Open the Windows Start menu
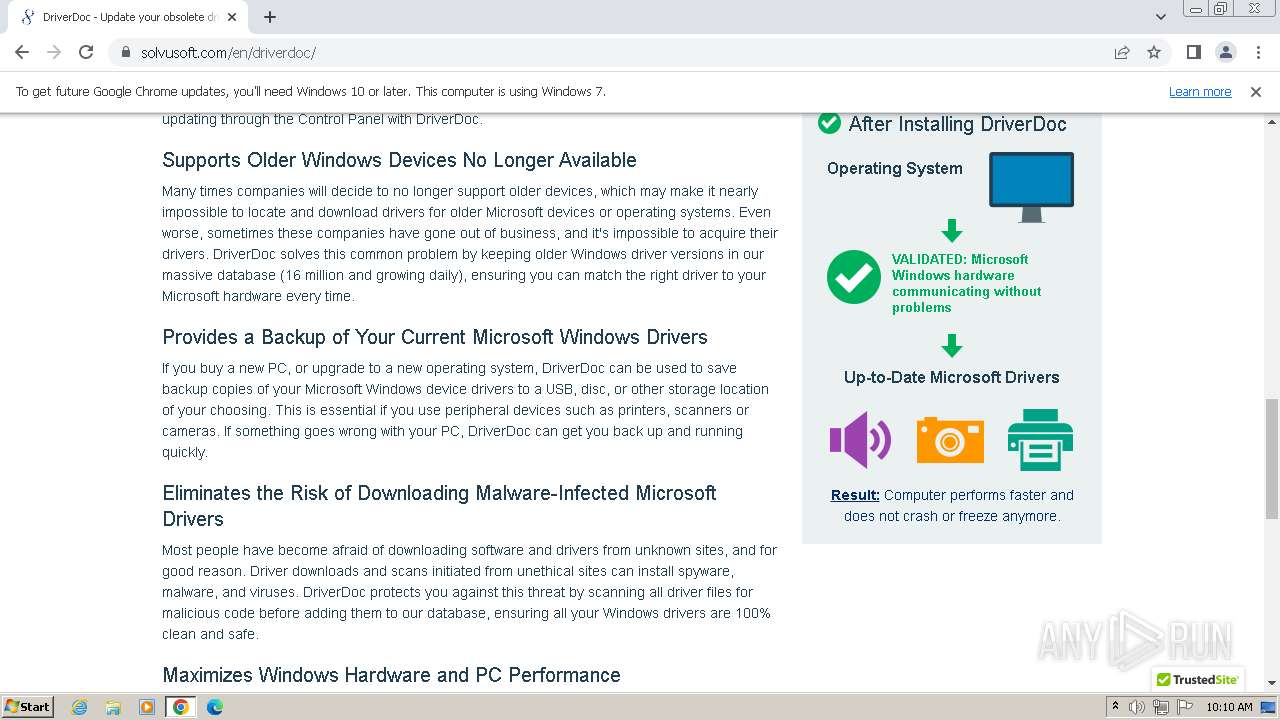This screenshot has width=1280, height=720. tap(28, 706)
